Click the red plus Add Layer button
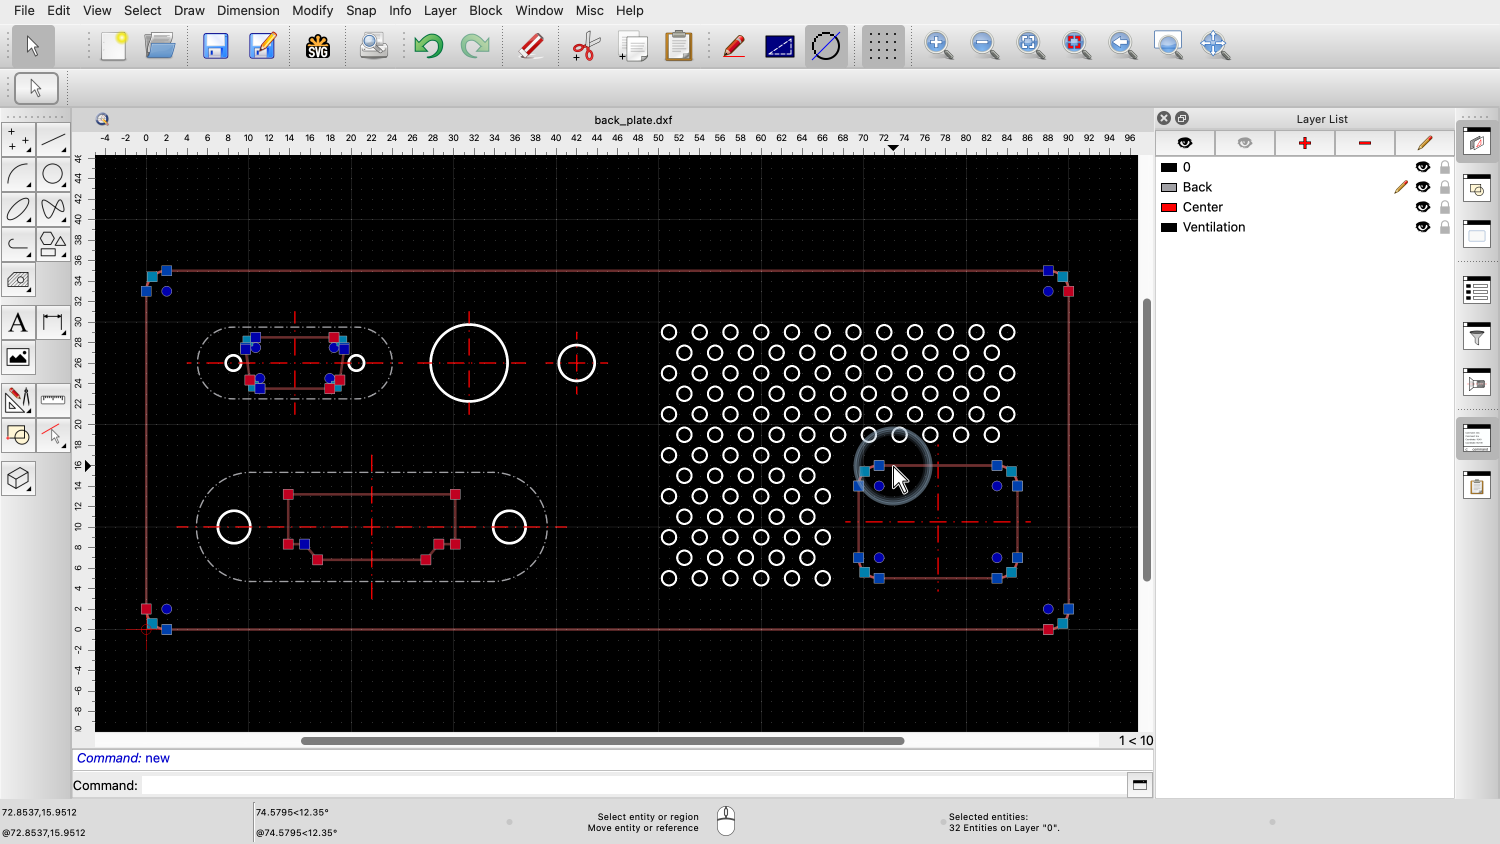This screenshot has height=844, width=1500. (1304, 143)
